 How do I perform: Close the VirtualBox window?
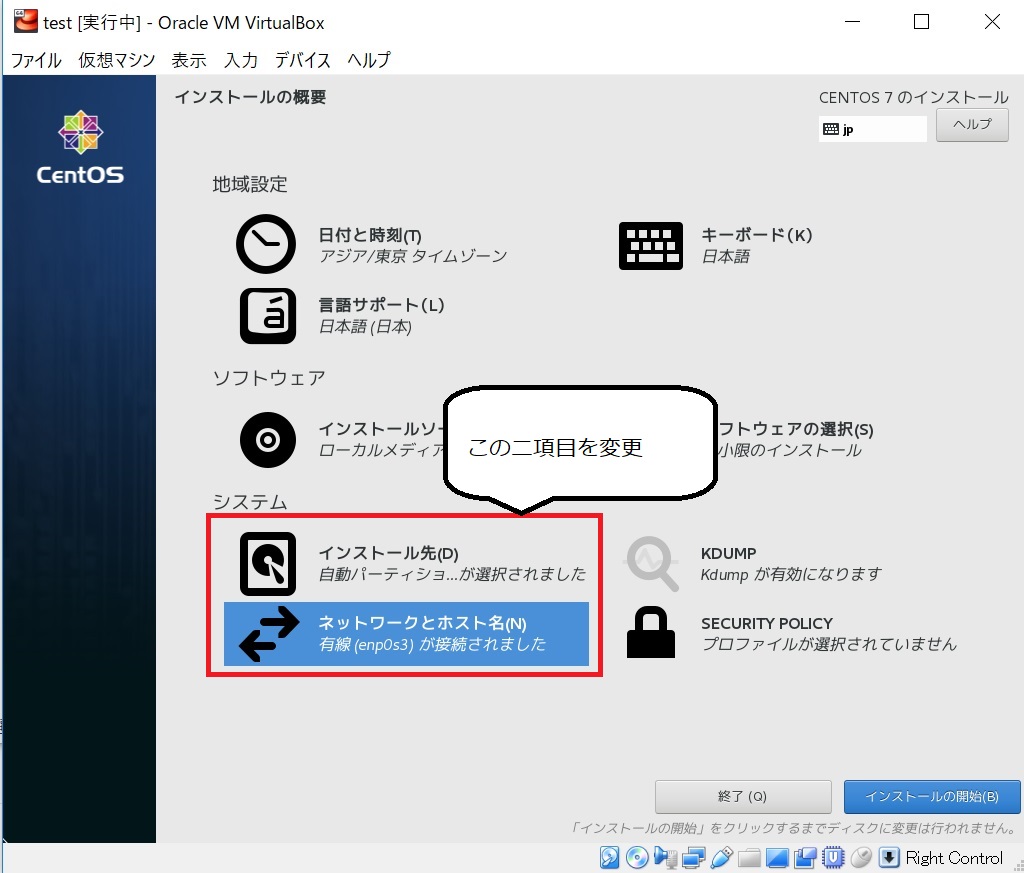coord(992,22)
